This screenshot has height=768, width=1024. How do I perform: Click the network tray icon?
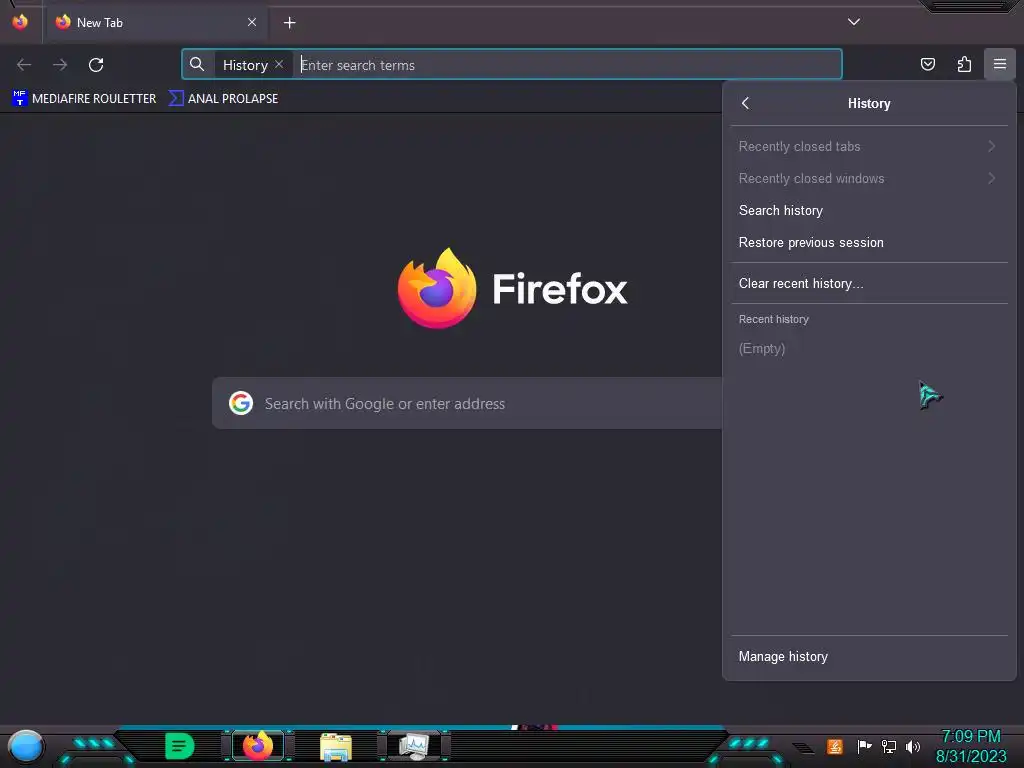coord(889,746)
